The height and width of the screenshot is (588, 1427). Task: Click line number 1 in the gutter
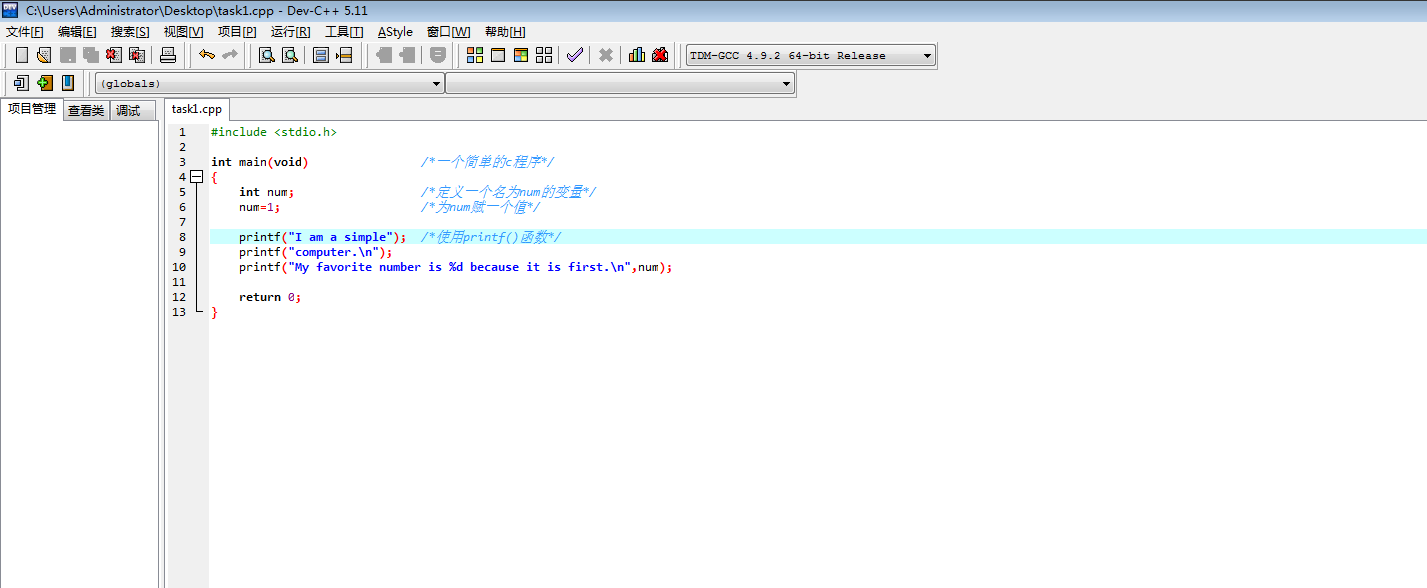click(x=182, y=132)
